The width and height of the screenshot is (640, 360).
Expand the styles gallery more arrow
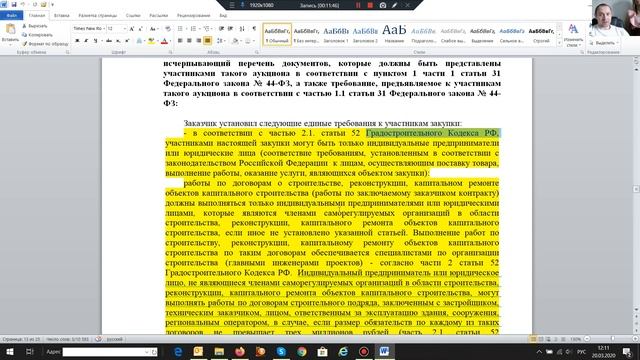pos(559,42)
